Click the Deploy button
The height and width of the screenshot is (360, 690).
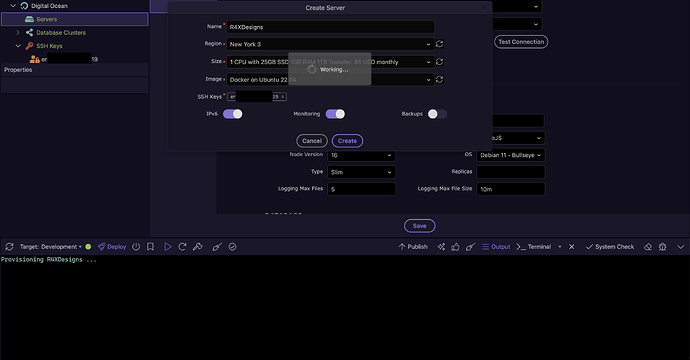tap(112, 247)
